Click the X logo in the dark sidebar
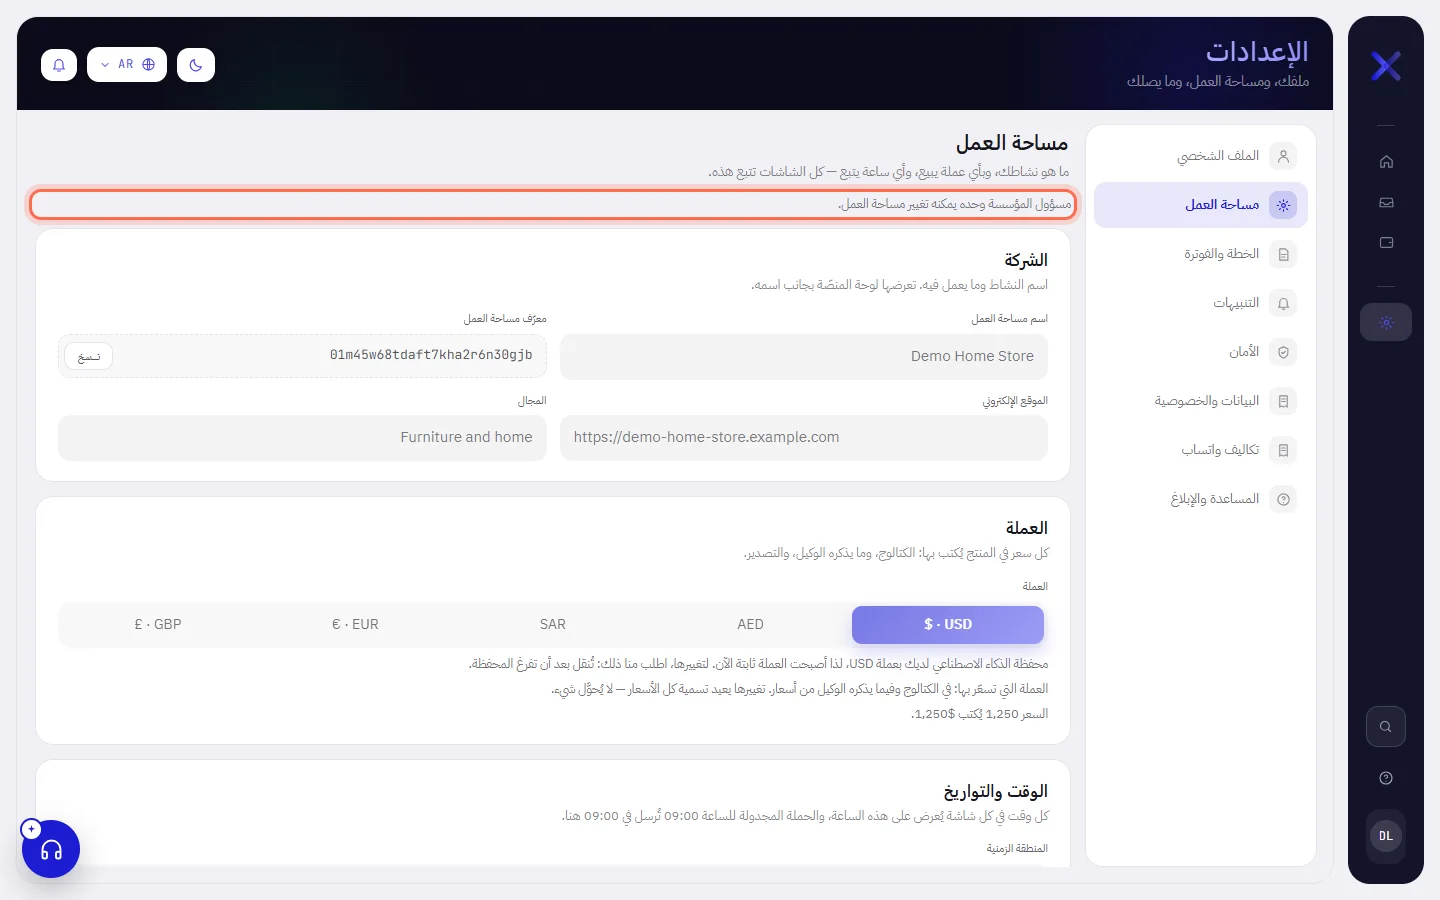This screenshot has width=1440, height=900. point(1386,66)
